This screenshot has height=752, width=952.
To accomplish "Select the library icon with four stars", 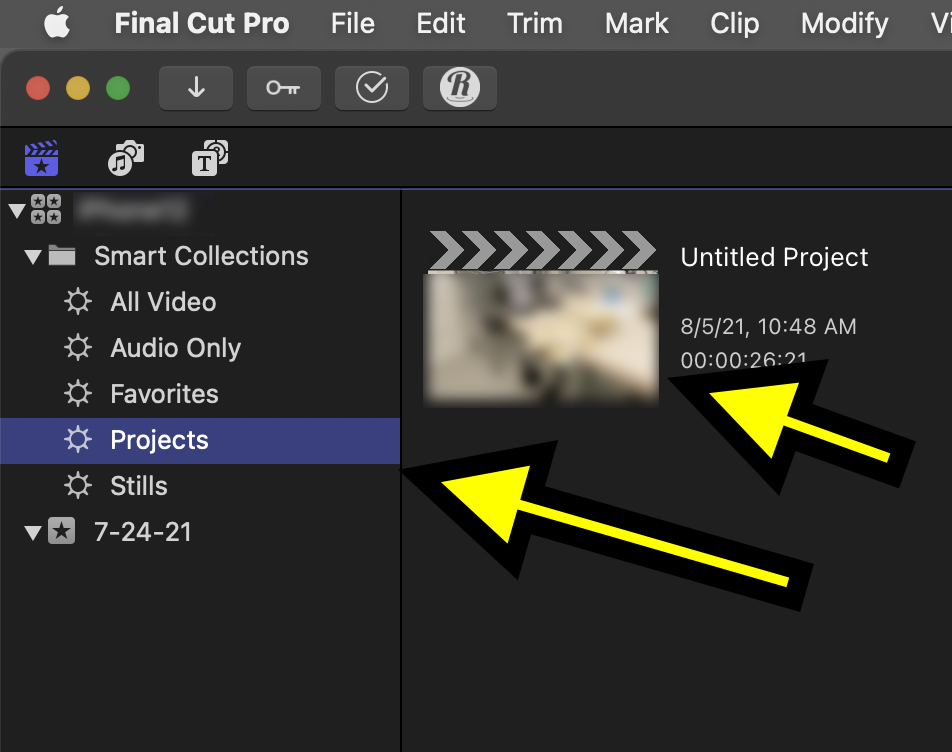I will [46, 209].
